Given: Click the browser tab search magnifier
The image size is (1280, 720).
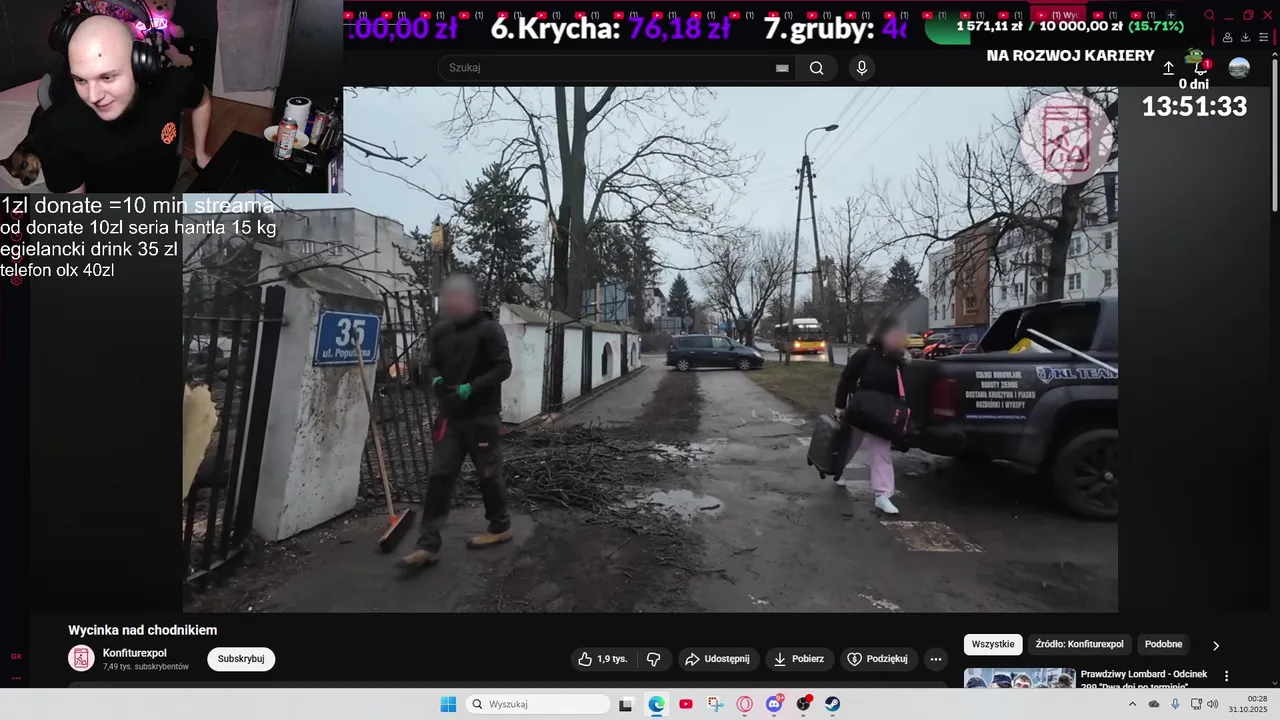Looking at the screenshot, I should 1209,15.
